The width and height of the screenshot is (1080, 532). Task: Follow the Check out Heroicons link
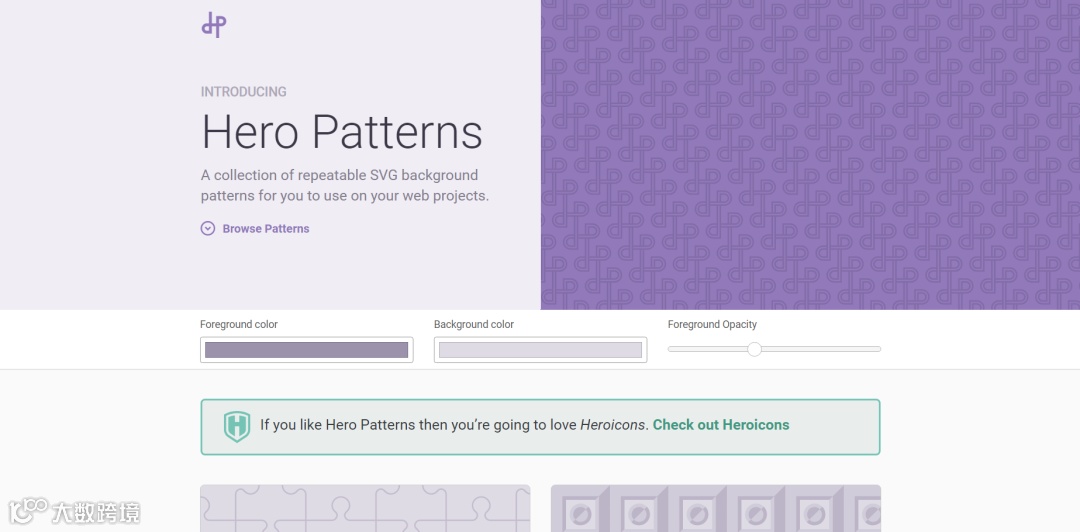point(721,425)
